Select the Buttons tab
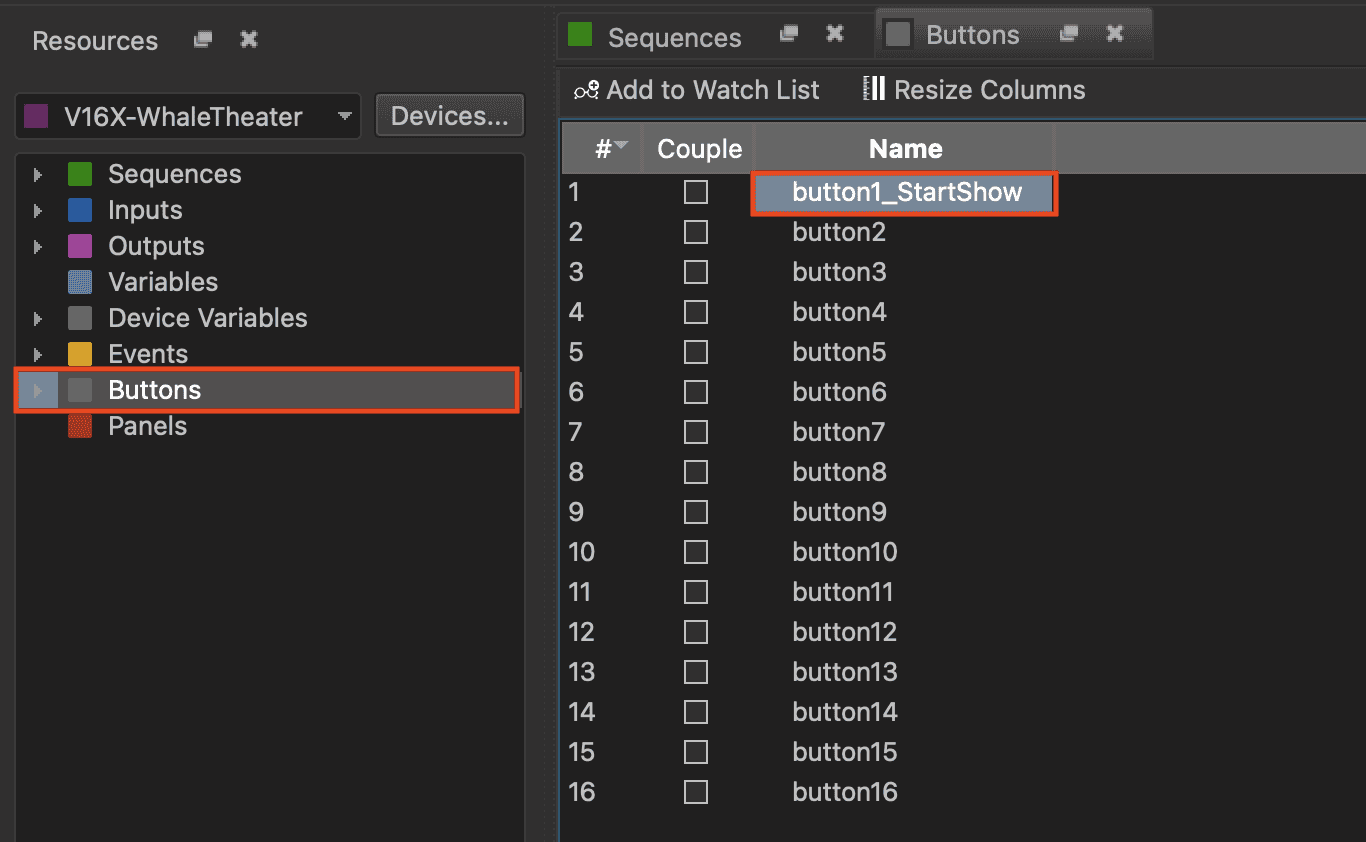The height and width of the screenshot is (842, 1366). (x=971, y=35)
